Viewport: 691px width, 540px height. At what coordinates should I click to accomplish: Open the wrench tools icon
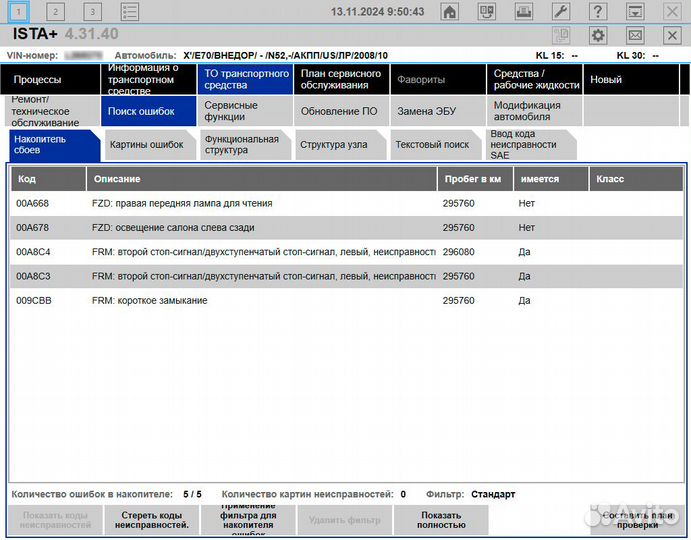coord(561,11)
